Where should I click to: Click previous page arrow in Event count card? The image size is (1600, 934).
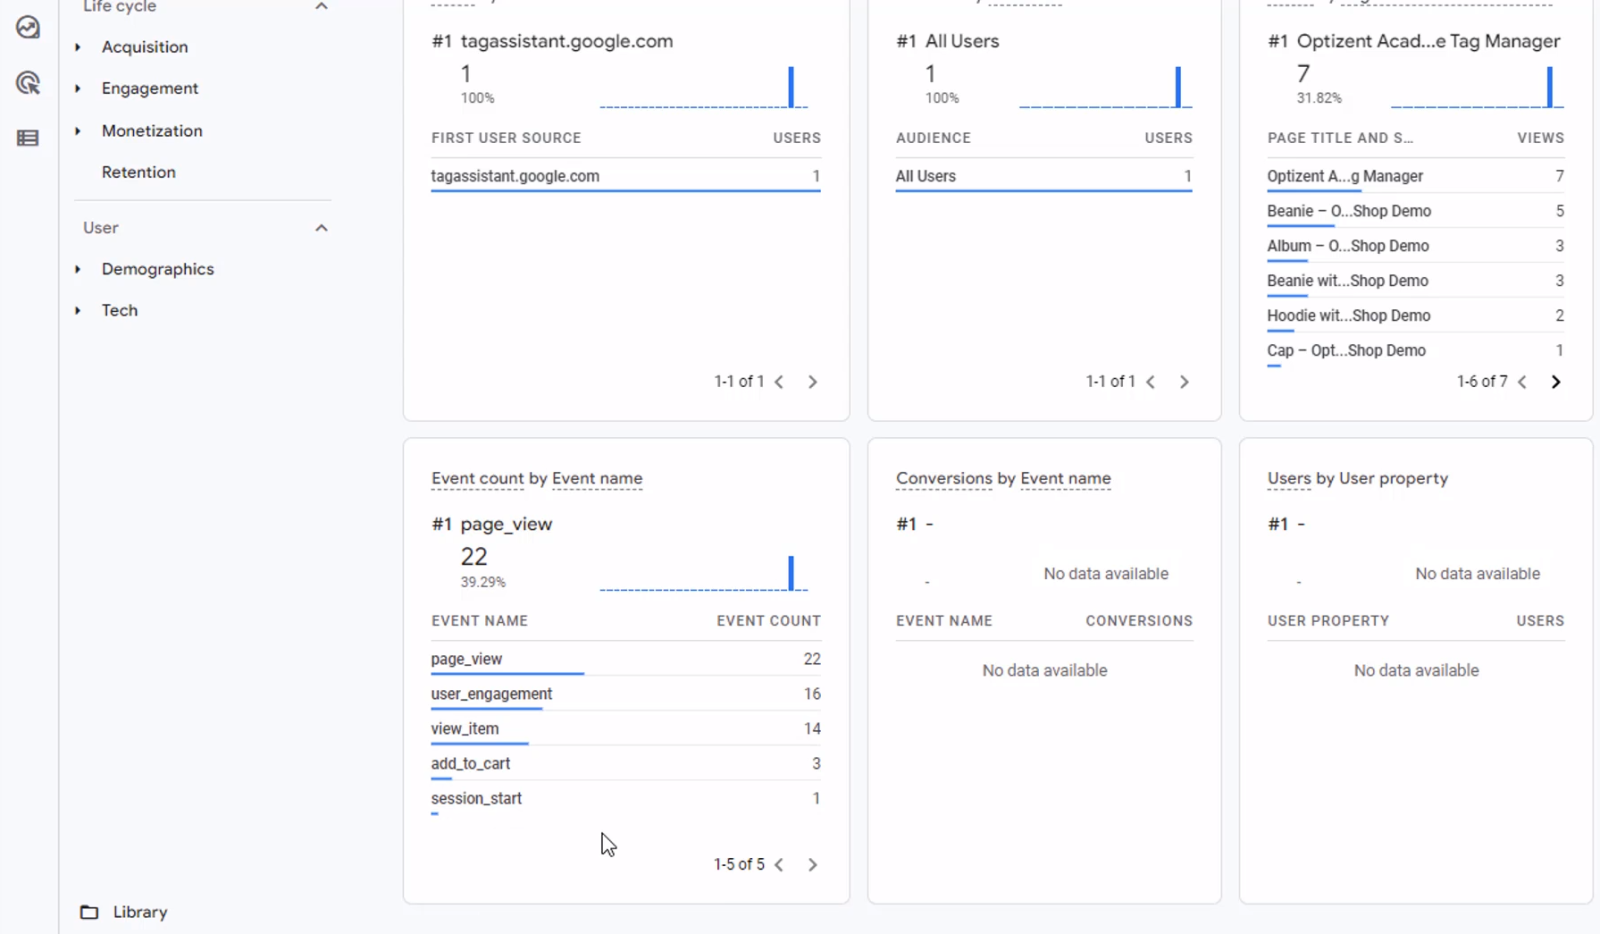coord(779,864)
